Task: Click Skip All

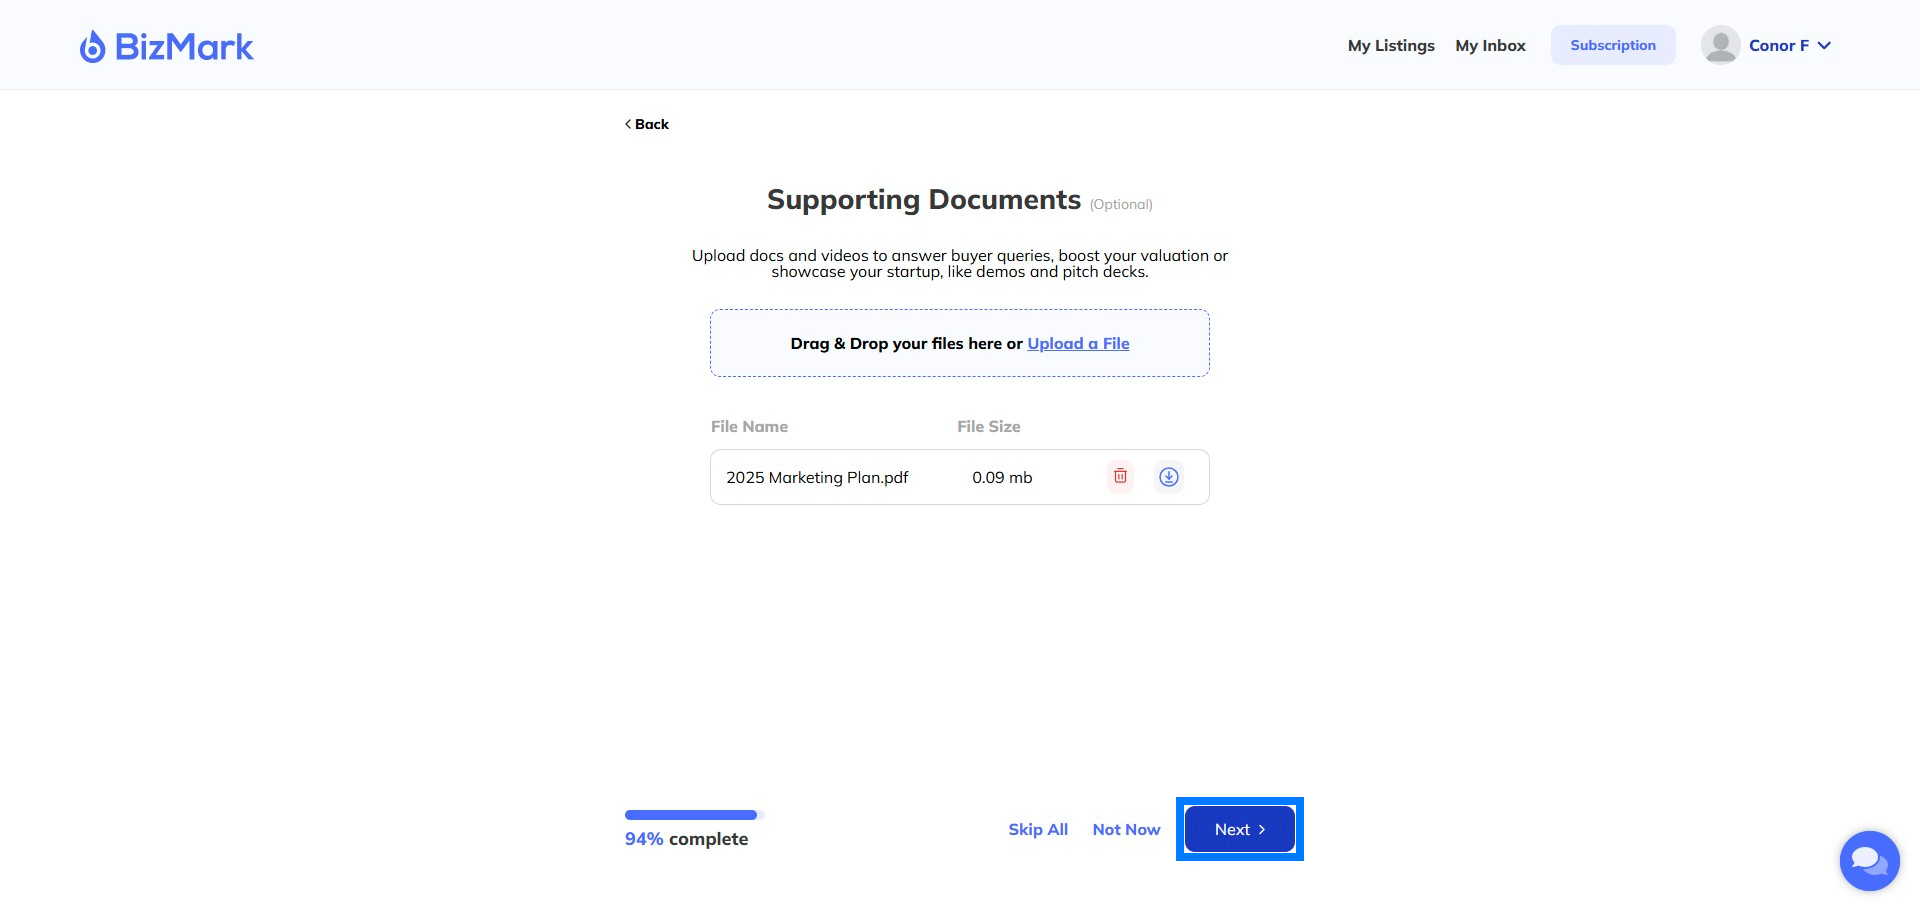Action: (x=1038, y=829)
